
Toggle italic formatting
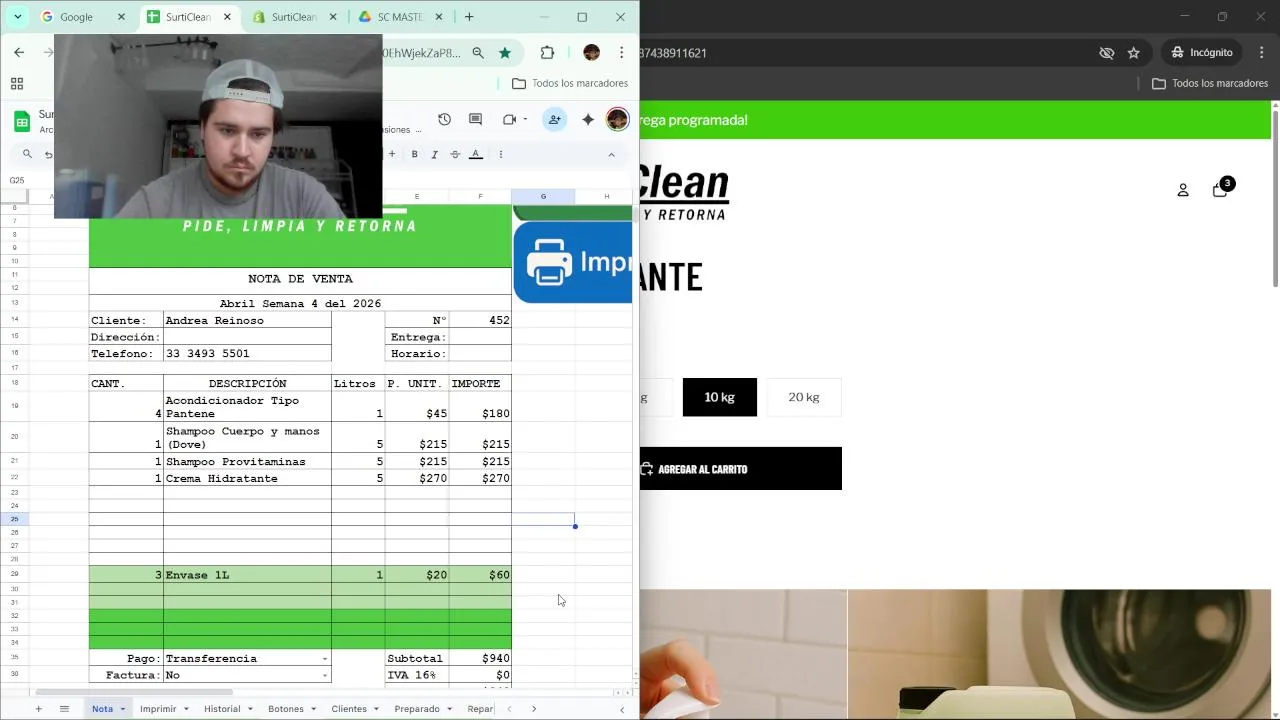434,154
